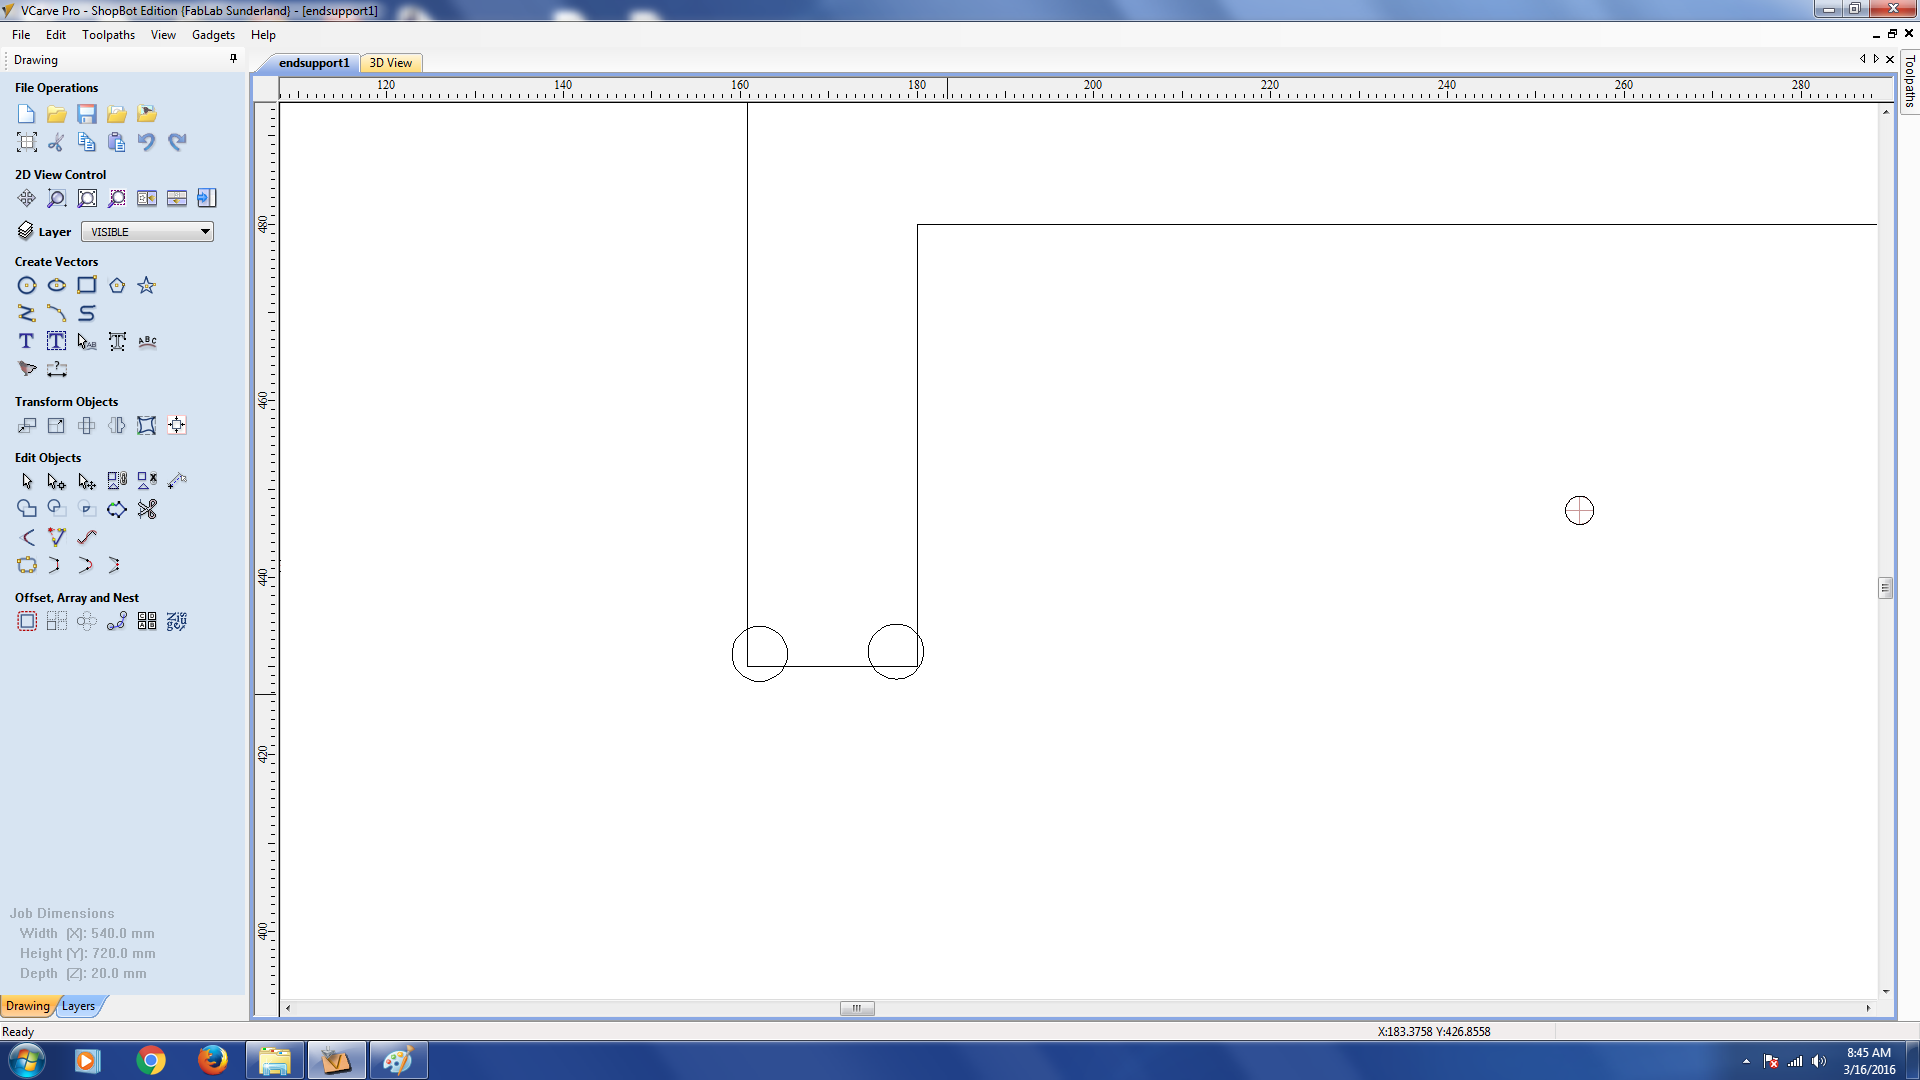Import bitmap for tracing
This screenshot has height=1080, width=1920.
147,114
